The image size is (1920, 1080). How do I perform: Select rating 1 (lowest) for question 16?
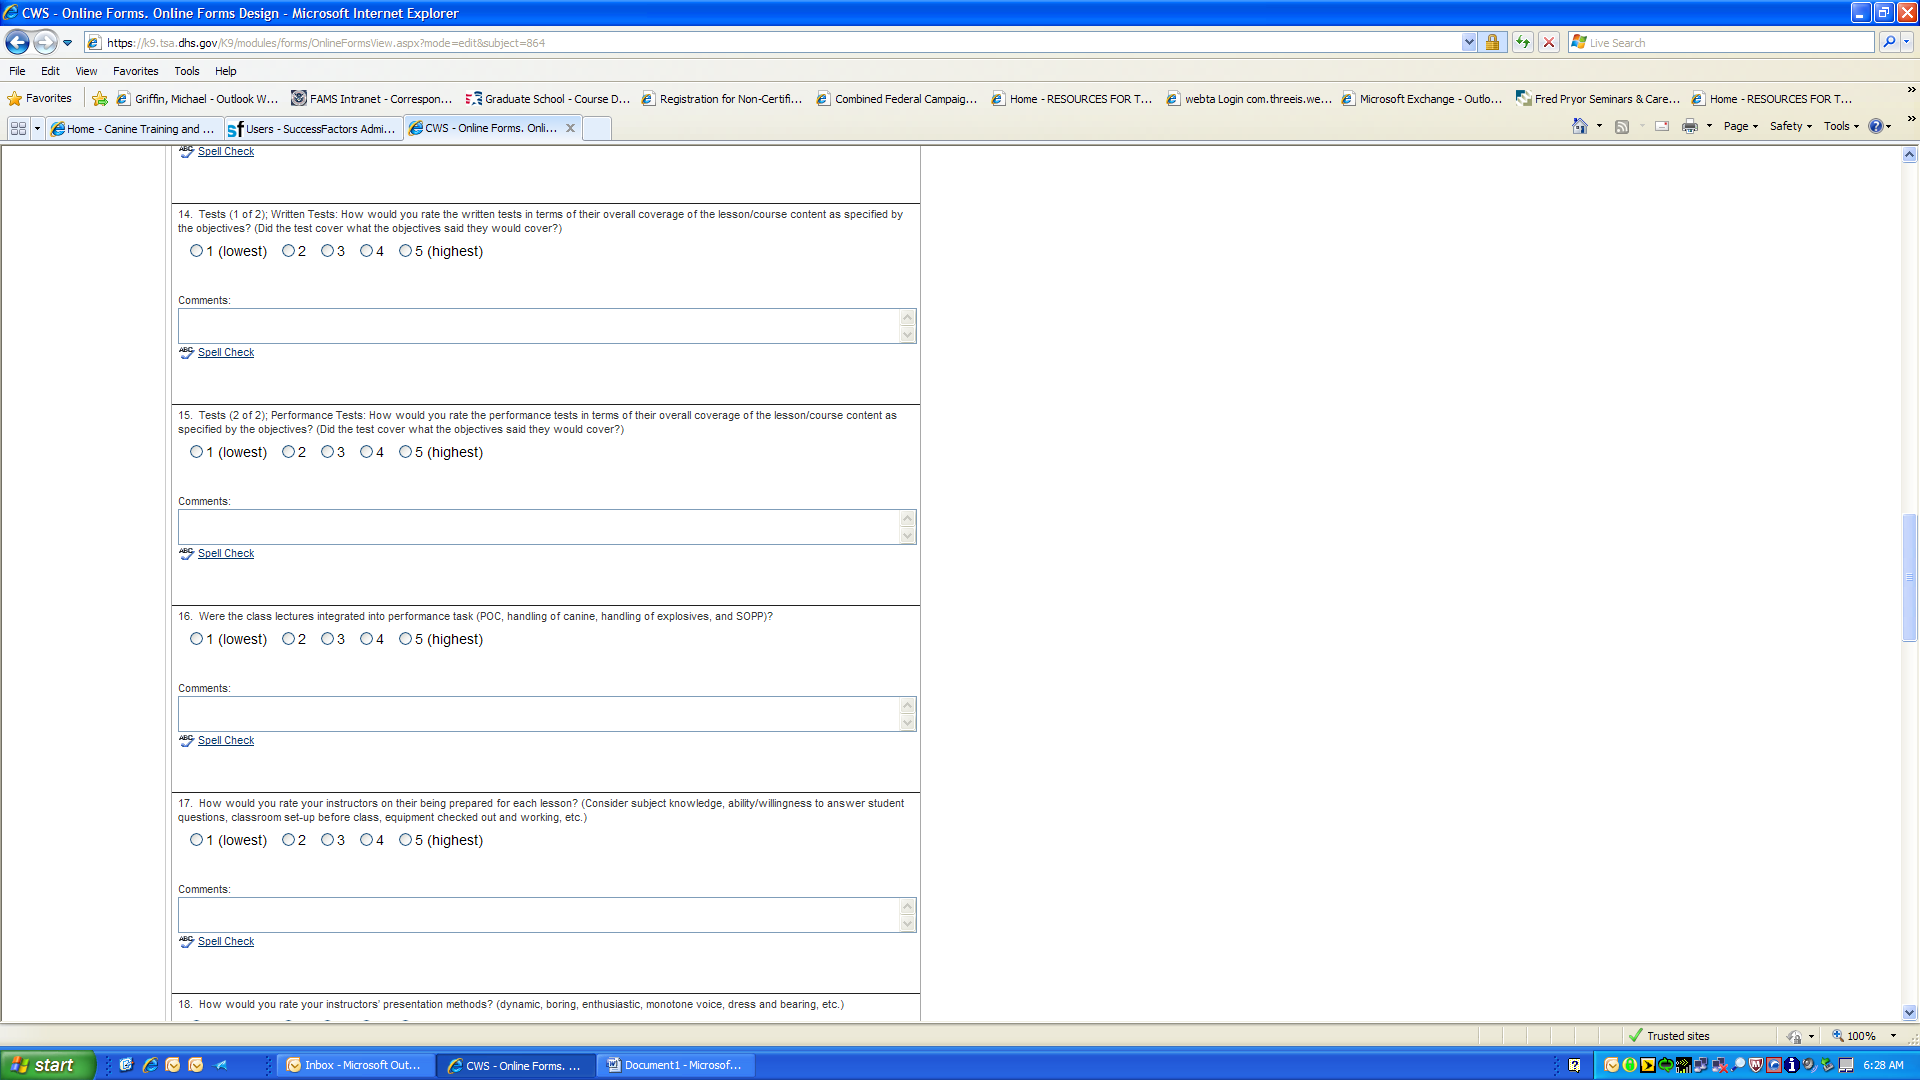(x=196, y=639)
